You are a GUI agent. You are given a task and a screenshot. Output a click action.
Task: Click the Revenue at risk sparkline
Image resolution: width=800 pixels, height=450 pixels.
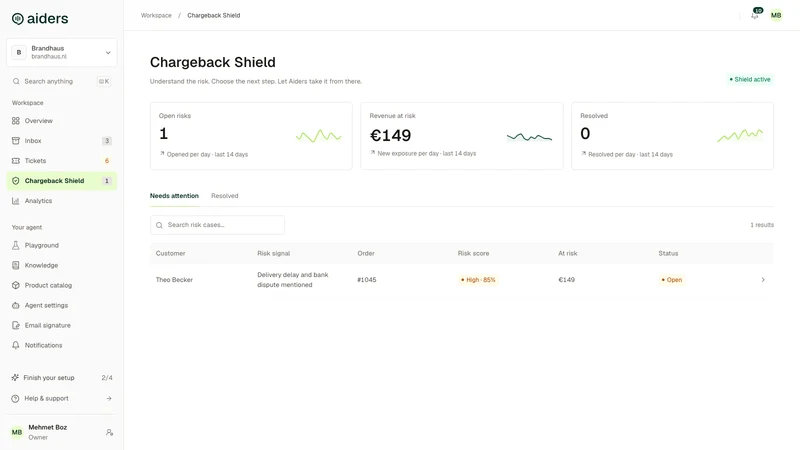[529, 137]
